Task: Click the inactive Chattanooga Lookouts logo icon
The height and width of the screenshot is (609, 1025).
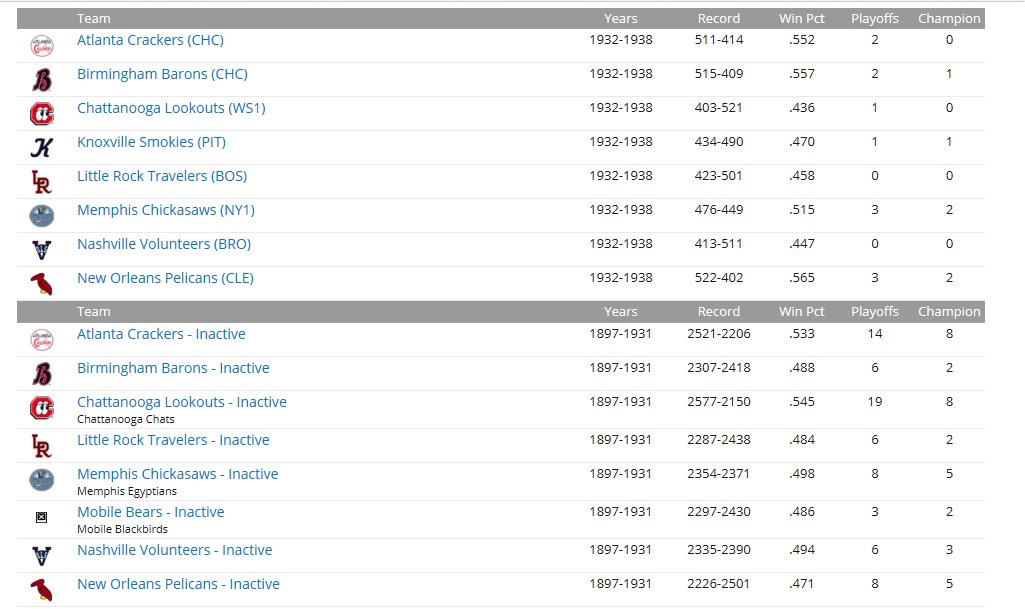Action: click(x=41, y=407)
